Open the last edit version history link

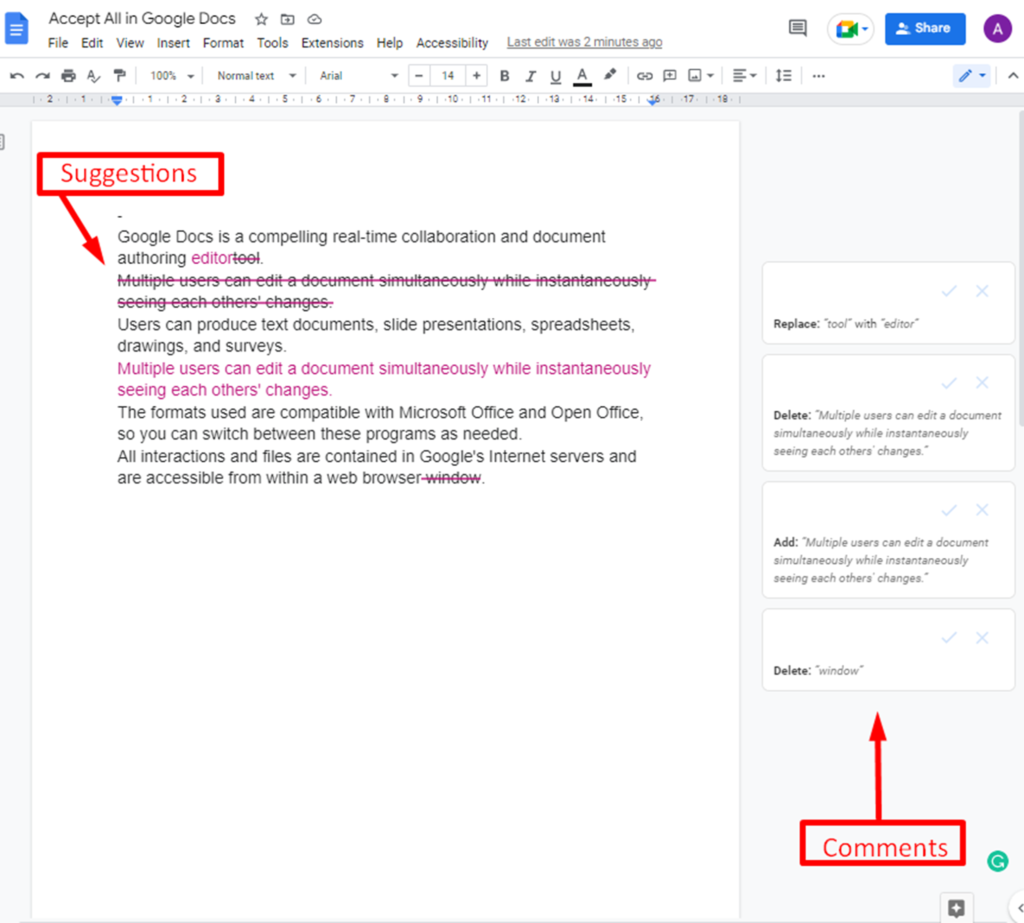pos(584,42)
